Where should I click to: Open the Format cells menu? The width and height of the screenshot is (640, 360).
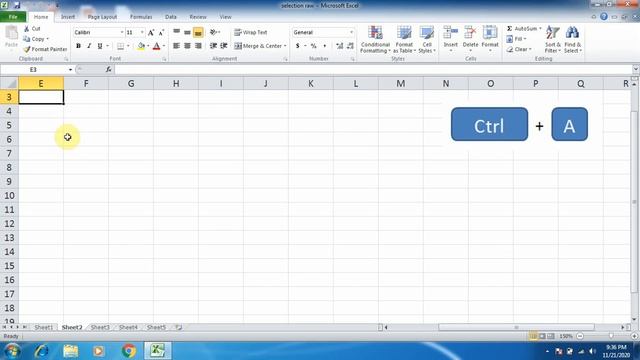[x=490, y=39]
